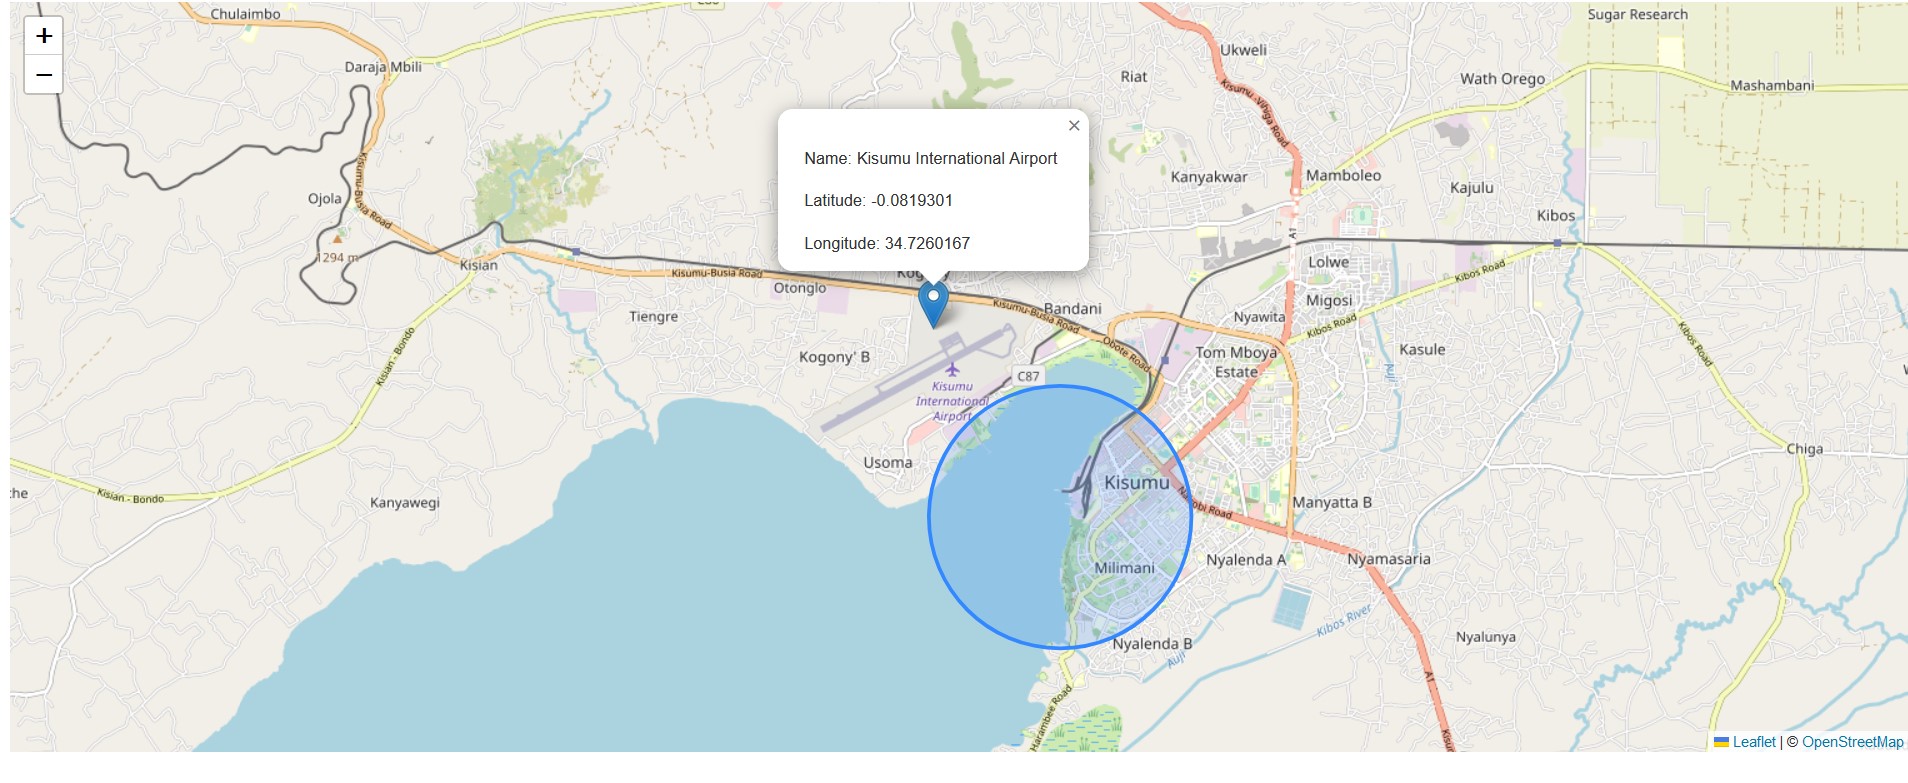The width and height of the screenshot is (1908, 783).
Task: Click the popup line "Name: Kisumu International Airport"
Action: click(x=930, y=158)
